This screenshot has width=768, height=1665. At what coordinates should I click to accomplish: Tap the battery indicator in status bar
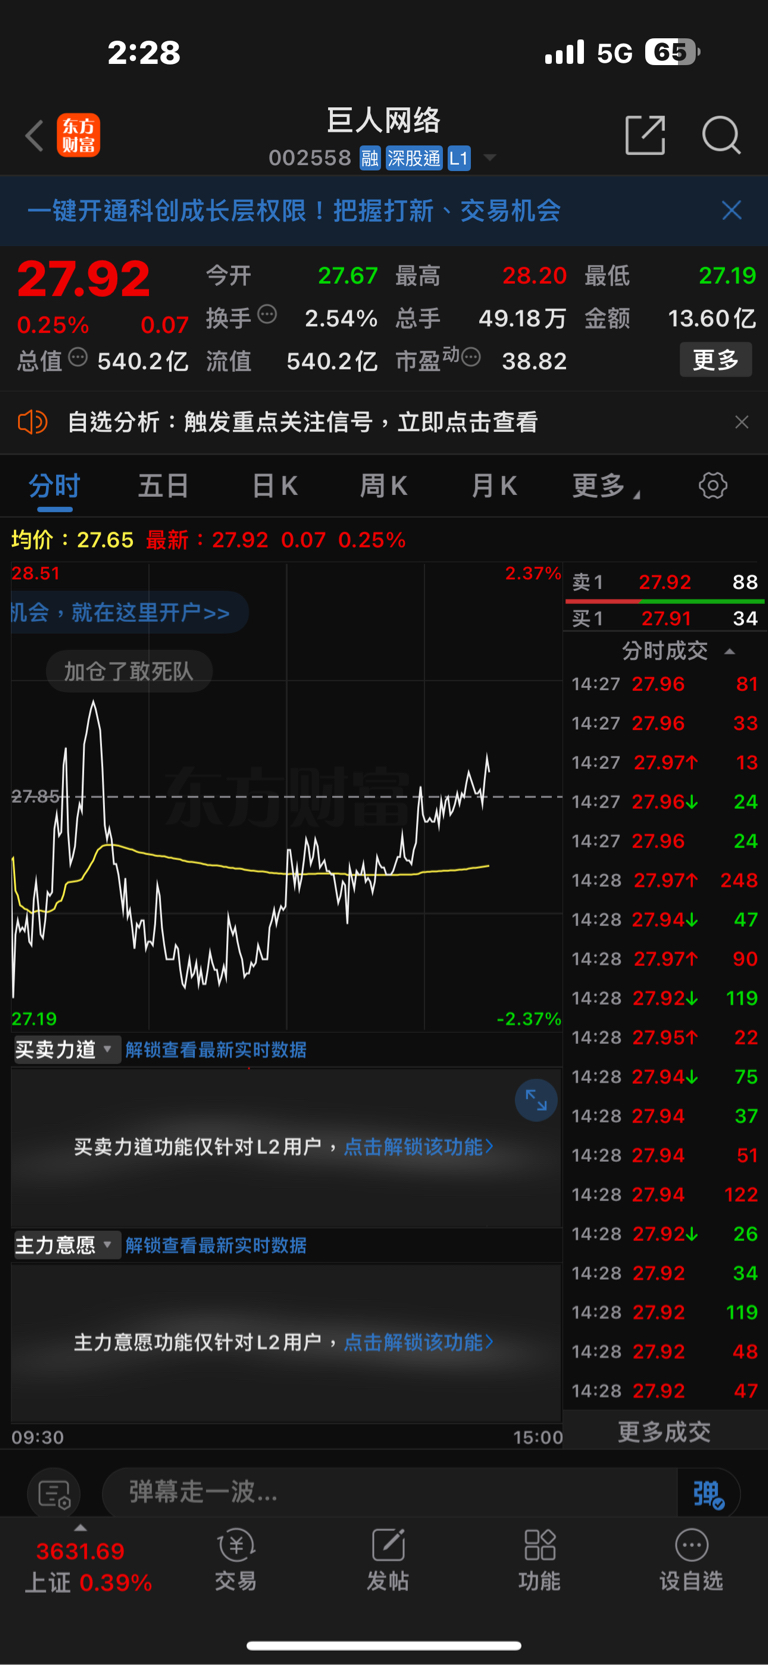pyautogui.click(x=672, y=52)
